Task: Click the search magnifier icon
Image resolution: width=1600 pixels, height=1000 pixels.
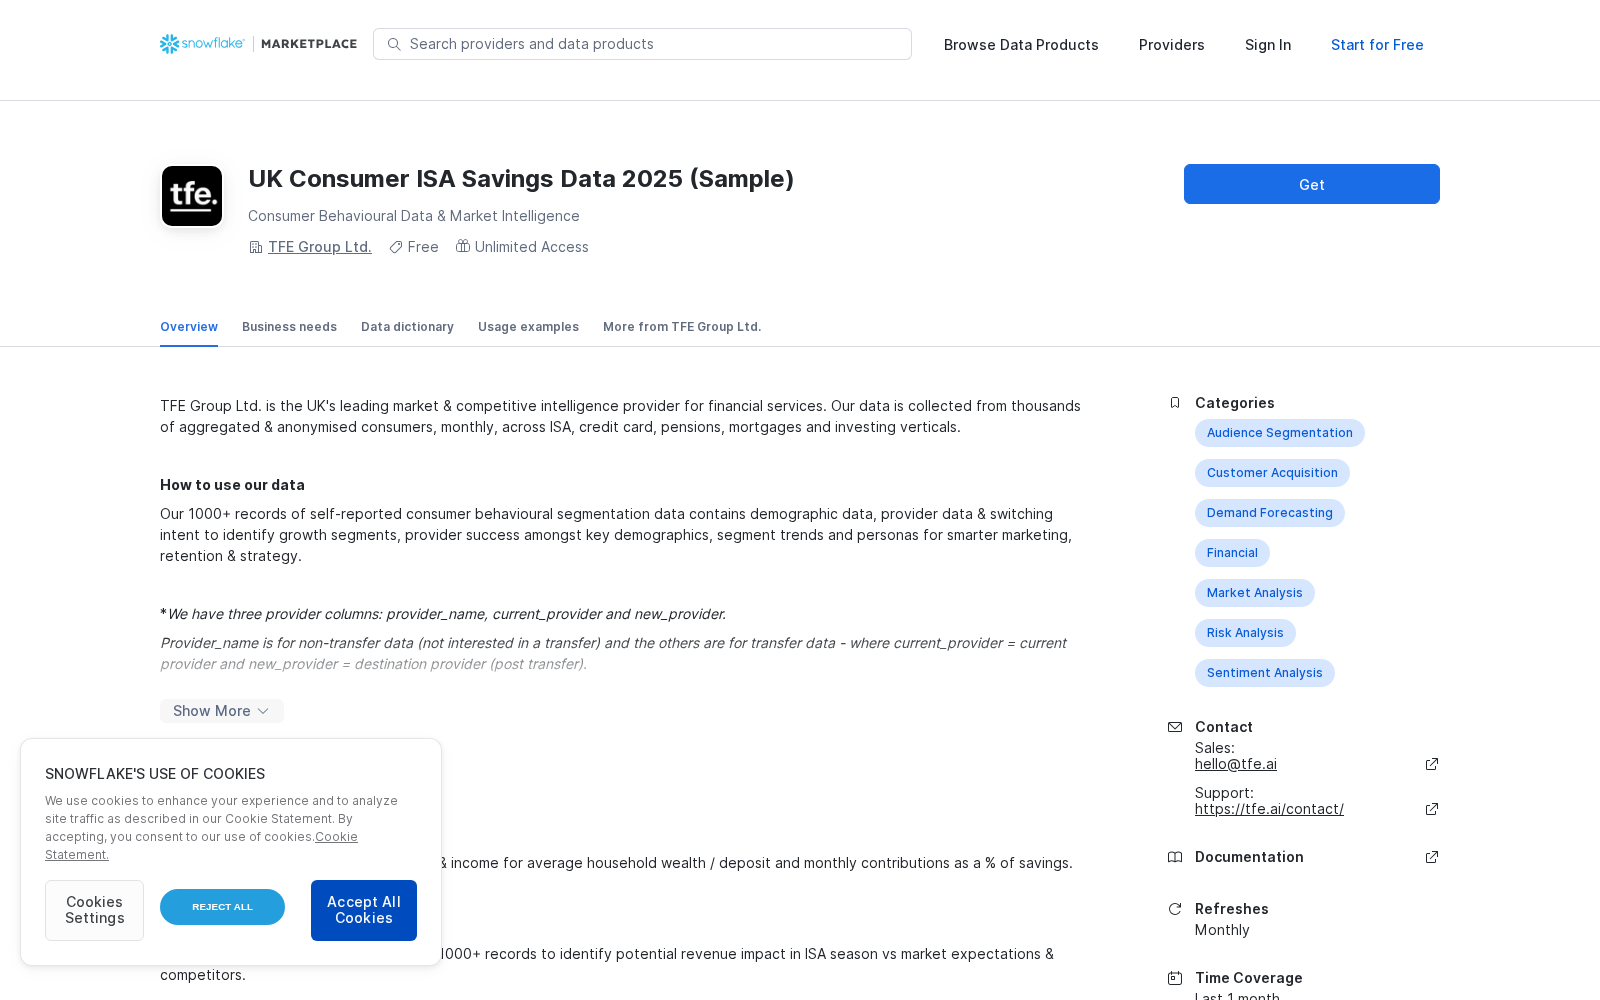Action: pyautogui.click(x=394, y=44)
